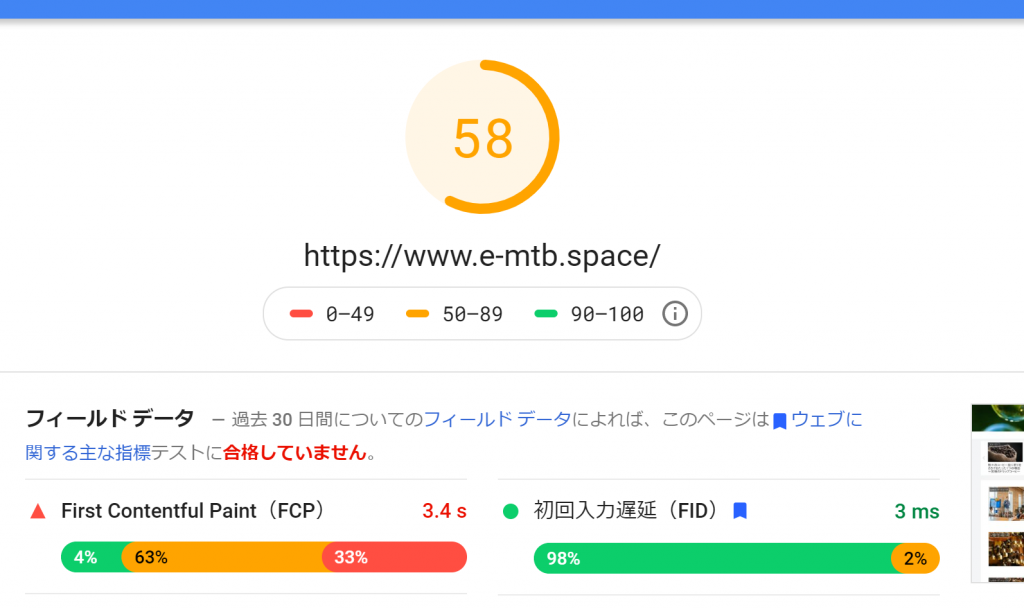Click the orange 2% segment of FID bar
Screen dimensions: 1024x609
tap(916, 559)
